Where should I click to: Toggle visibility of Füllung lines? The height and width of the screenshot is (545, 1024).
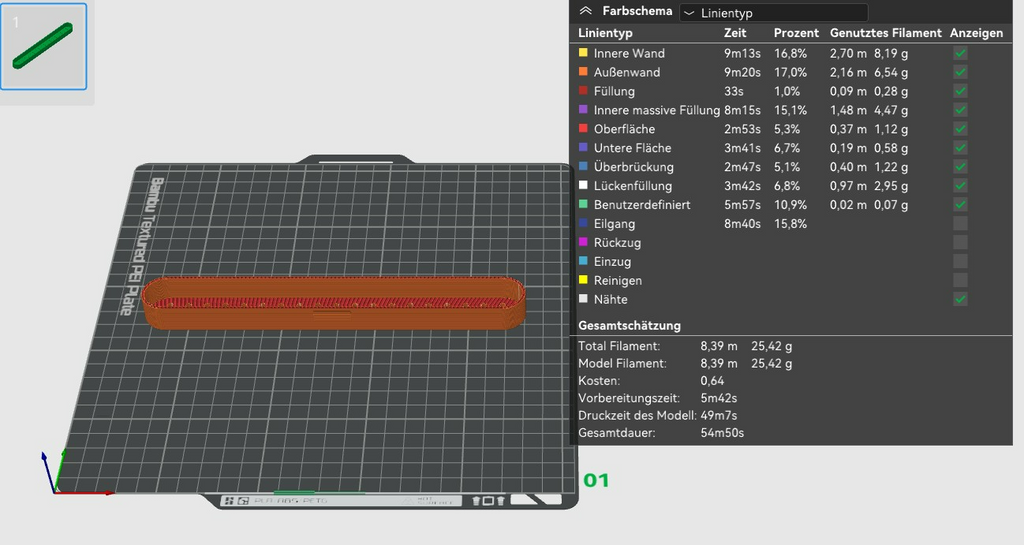(960, 91)
